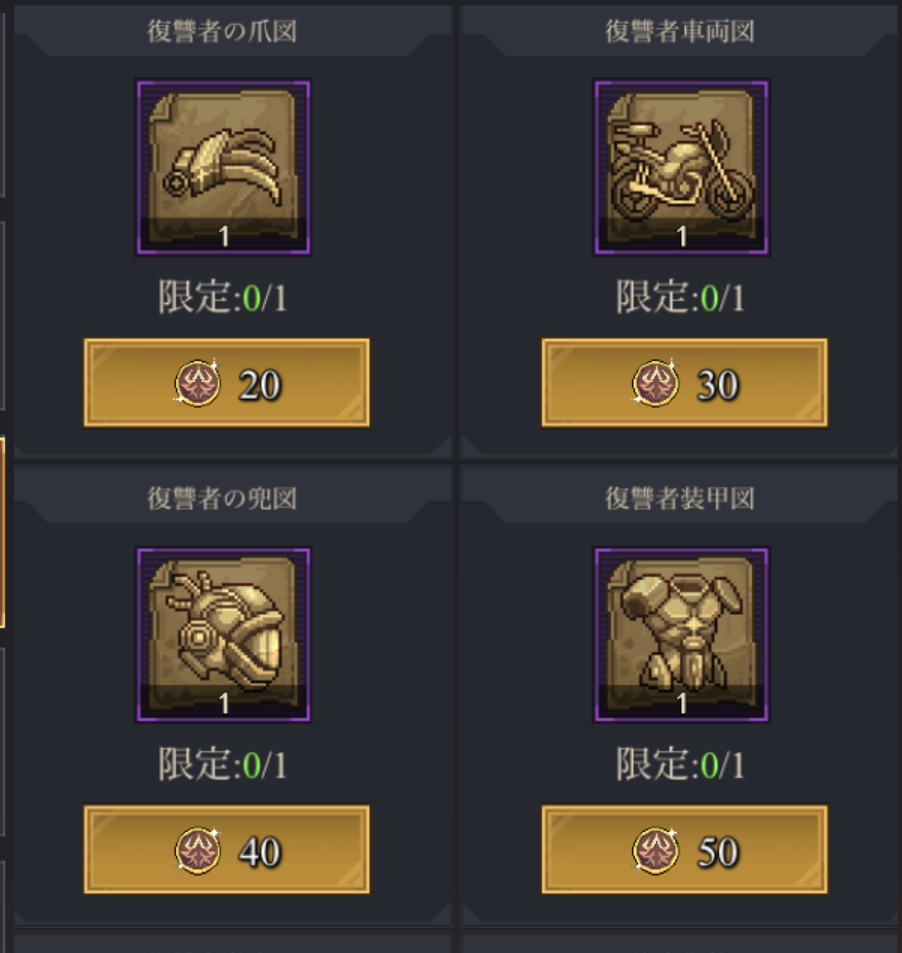Select the avenger armor blueprint icon
Viewport: 902px width, 953px height.
pyautogui.click(x=681, y=635)
